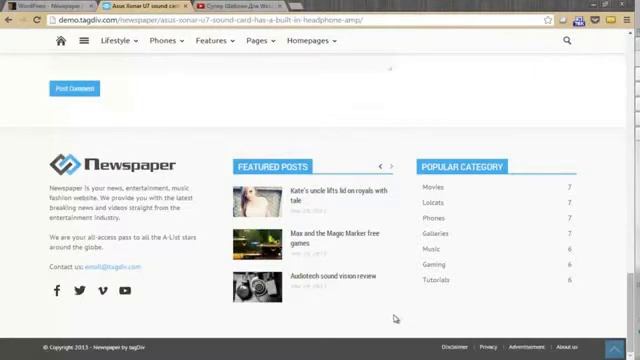This screenshot has height=360, width=640.
Task: Click the yellow extension icon in toolbar
Action: [611, 20]
